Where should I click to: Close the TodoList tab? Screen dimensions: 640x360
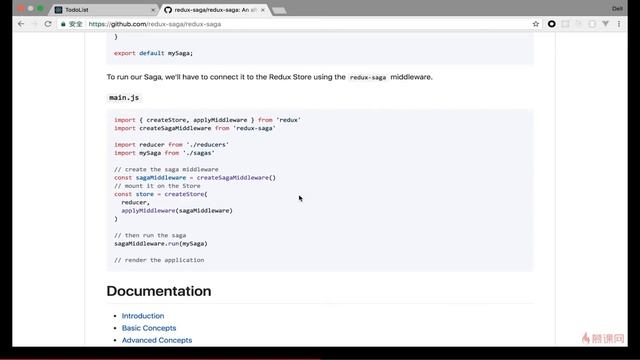pos(153,10)
